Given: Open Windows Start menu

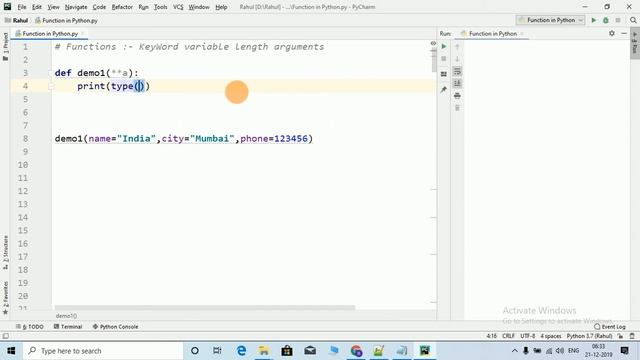Looking at the screenshot, I should [11, 351].
